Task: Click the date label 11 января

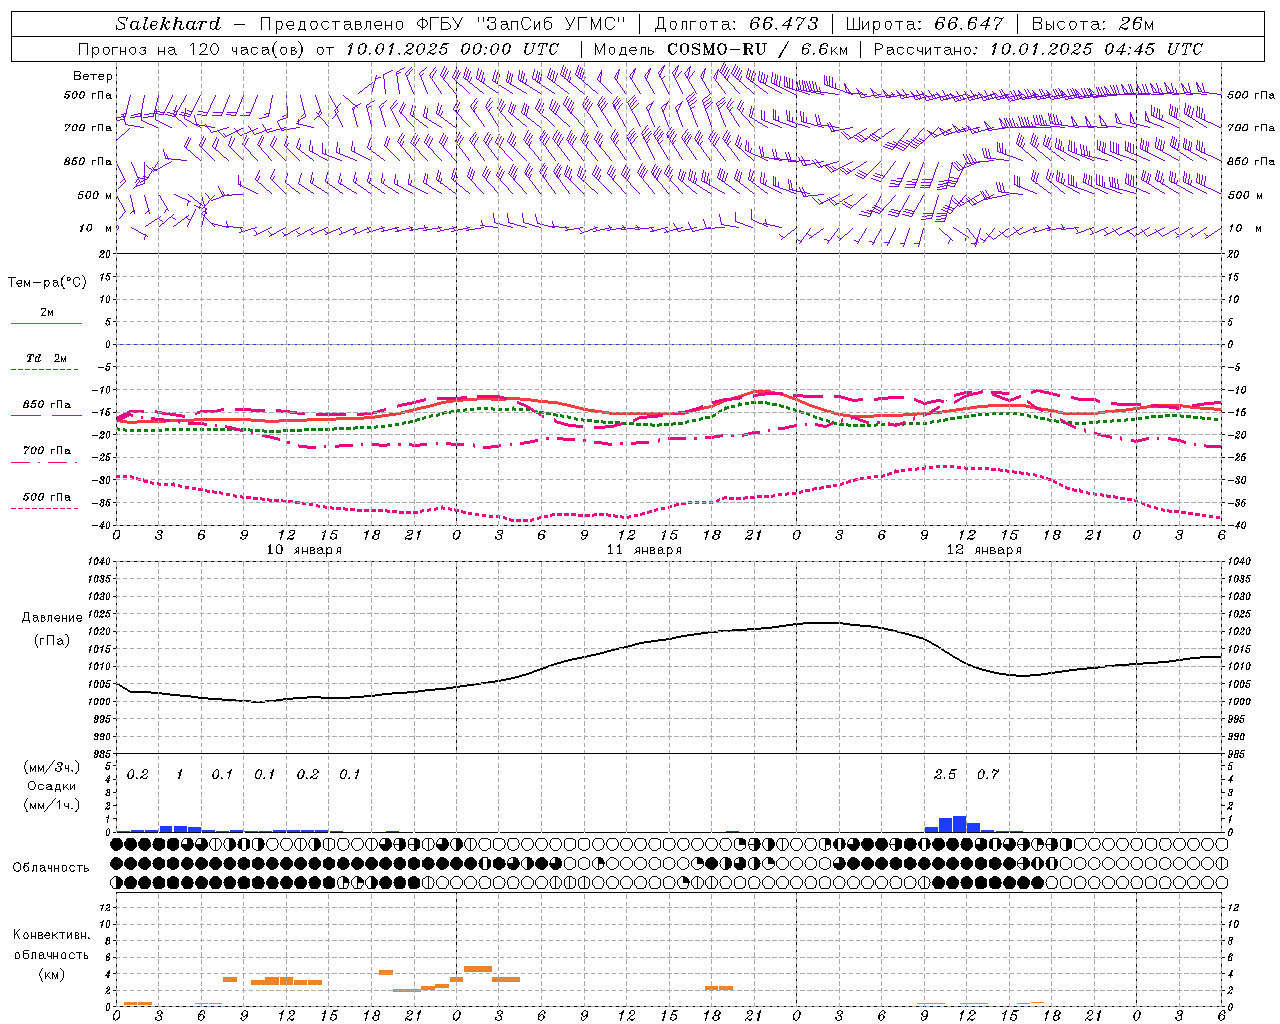Action: click(644, 550)
